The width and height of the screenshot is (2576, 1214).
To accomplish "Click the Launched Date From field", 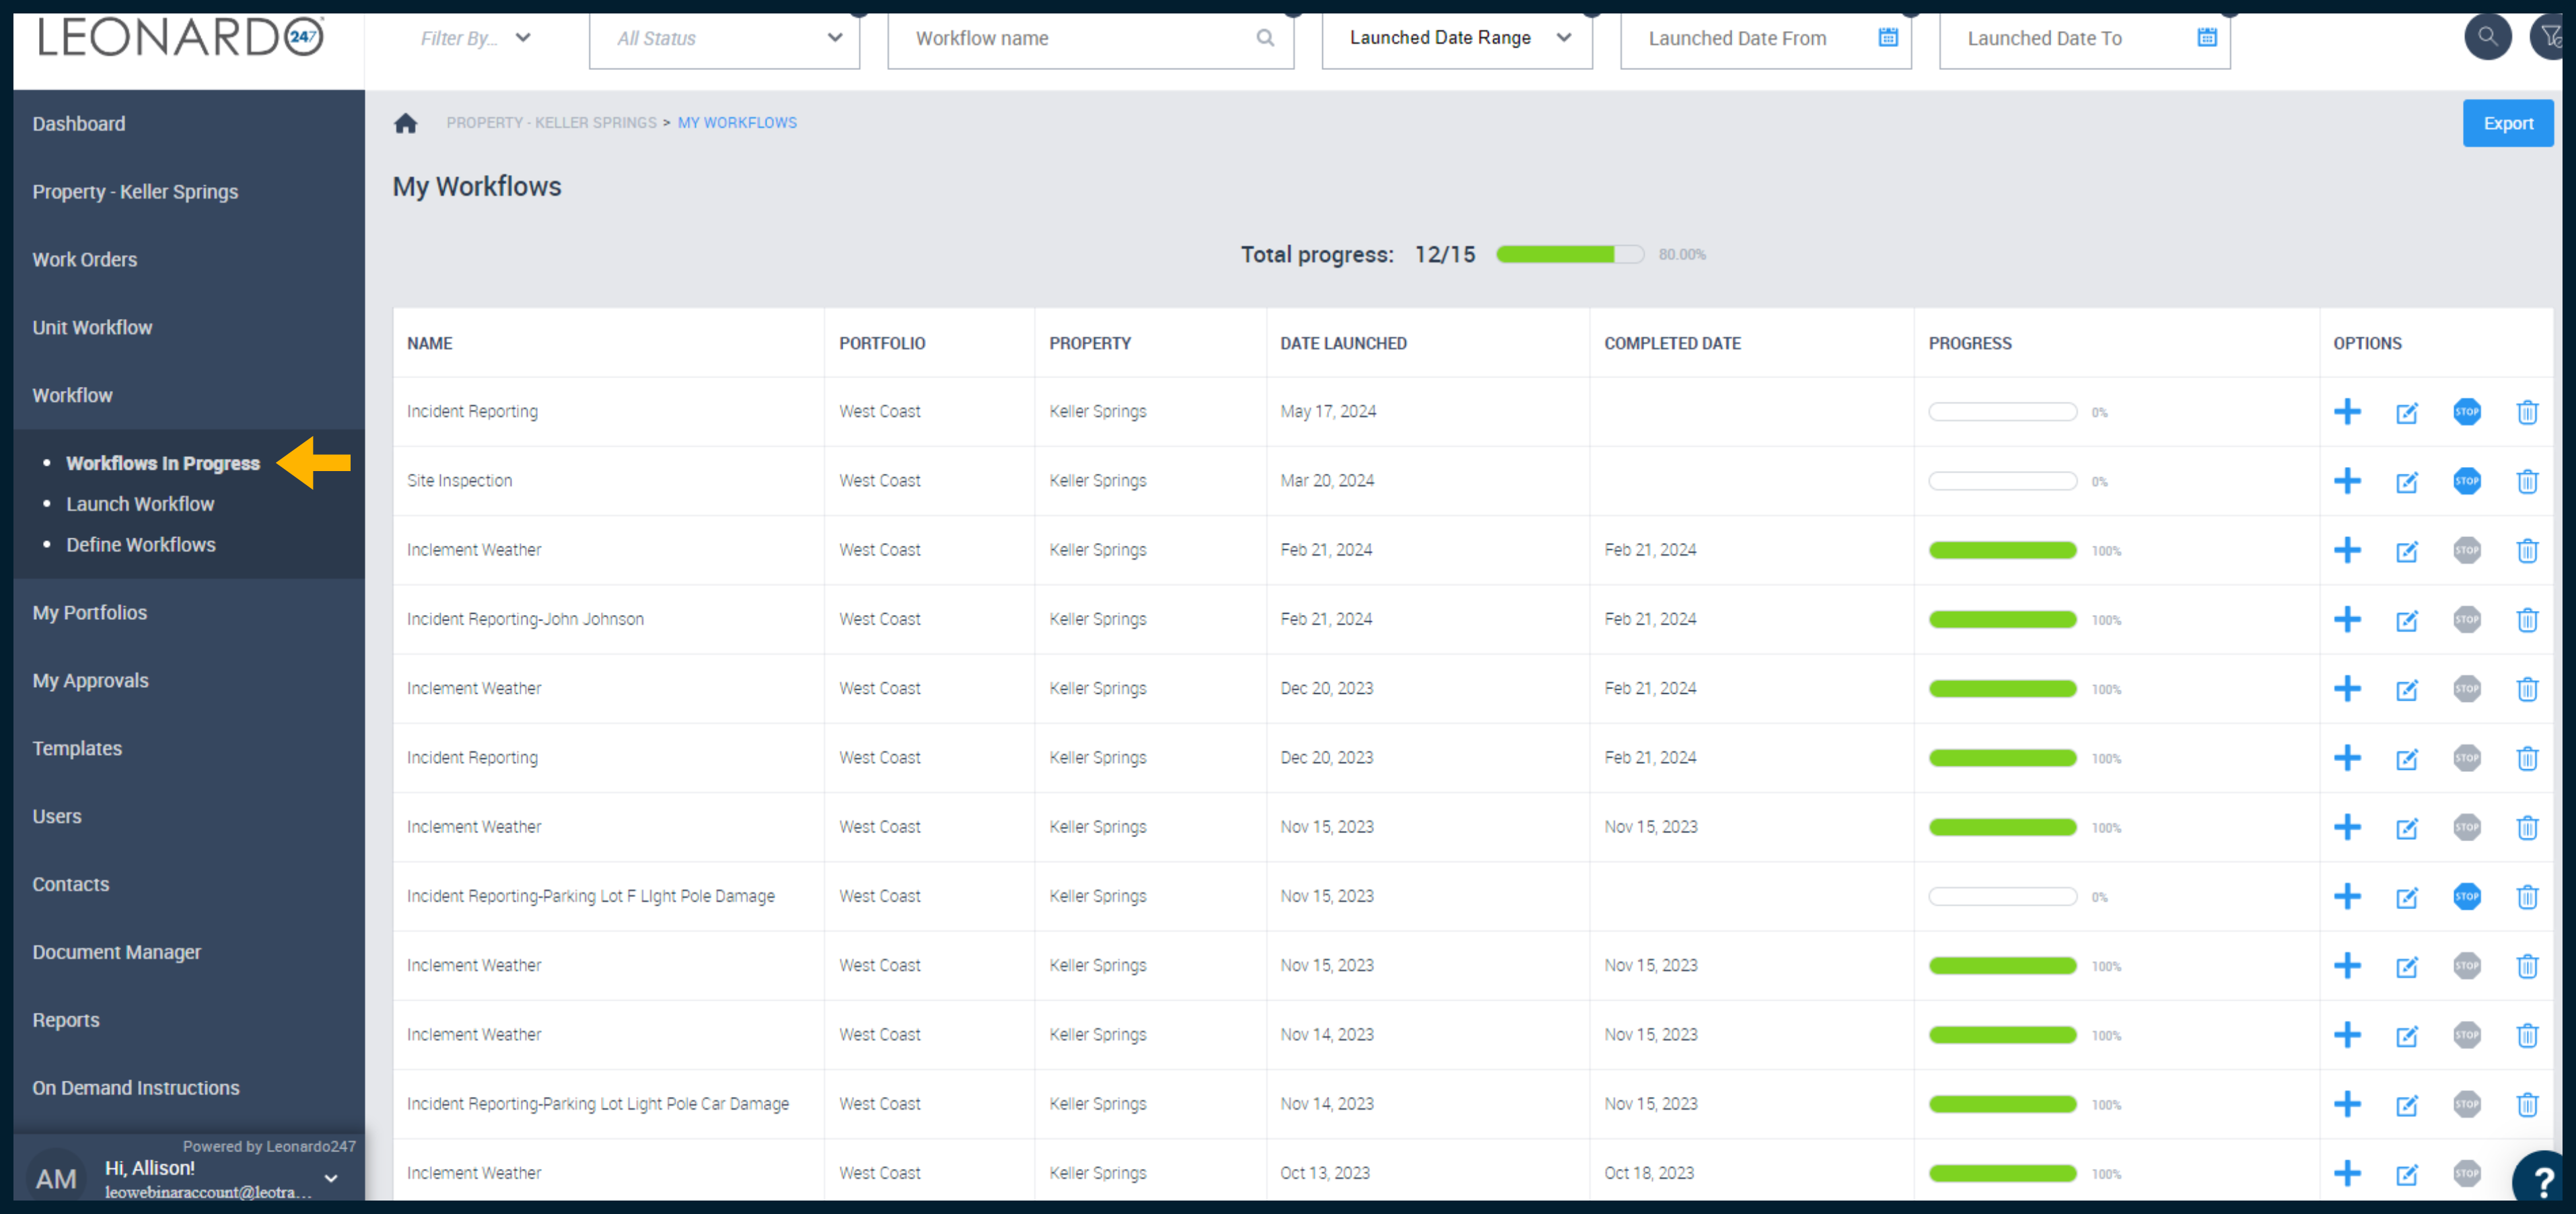I will coord(1765,40).
